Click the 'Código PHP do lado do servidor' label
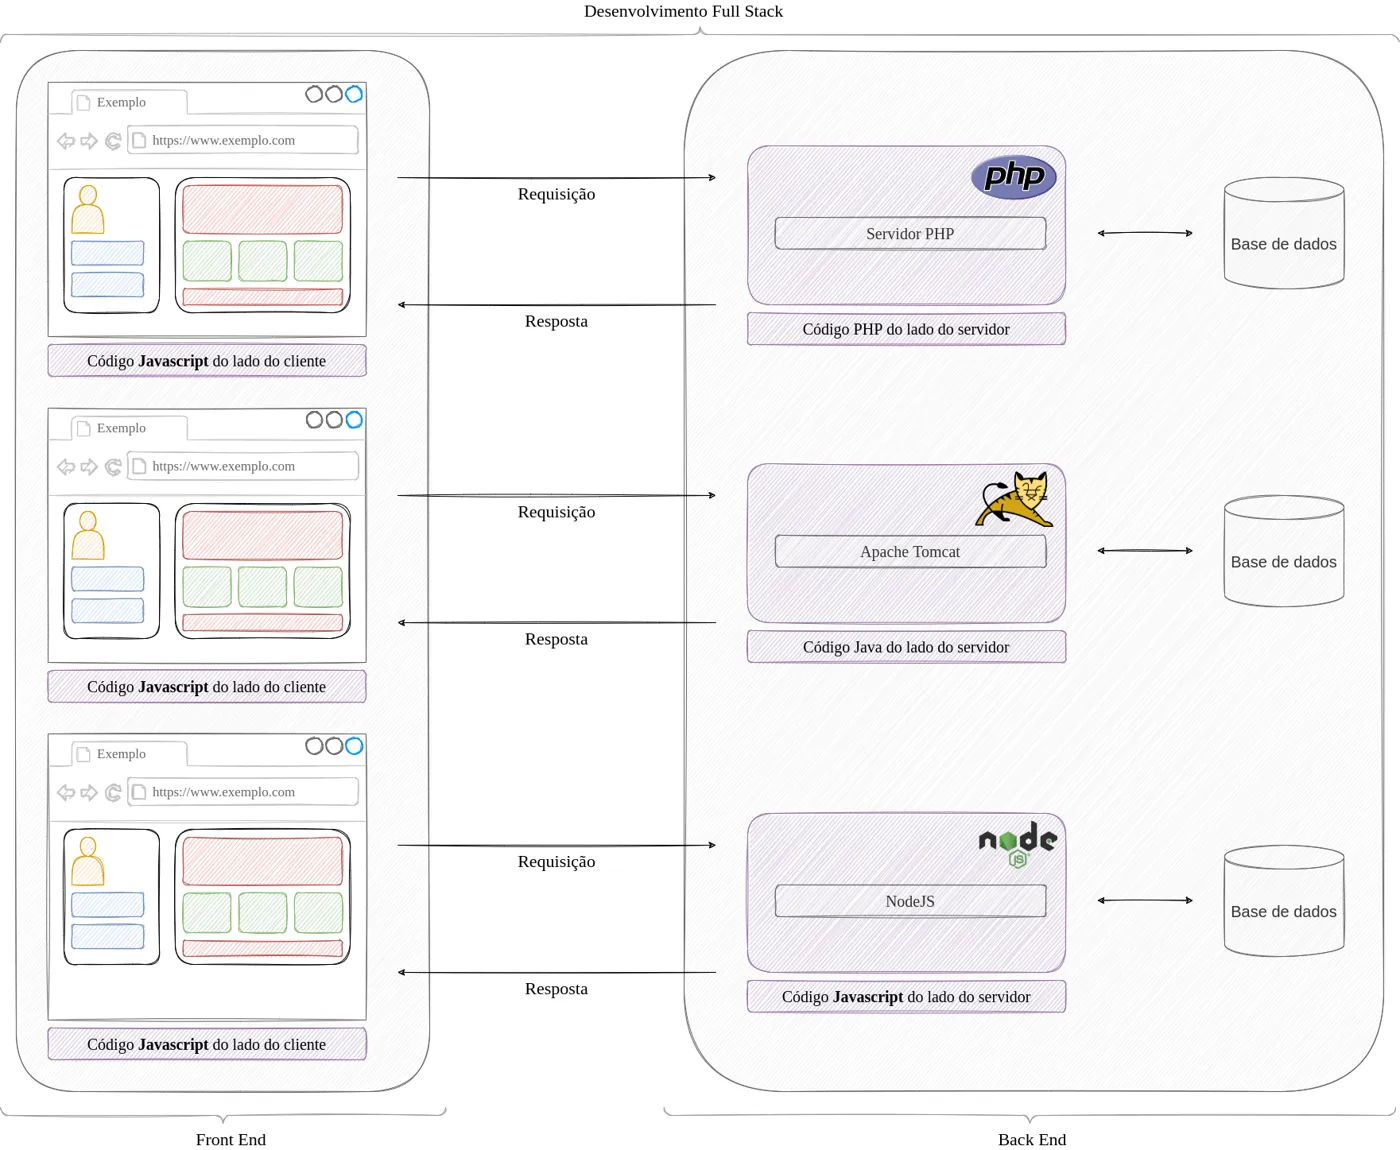Viewport: 1400px width, 1150px height. [906, 329]
